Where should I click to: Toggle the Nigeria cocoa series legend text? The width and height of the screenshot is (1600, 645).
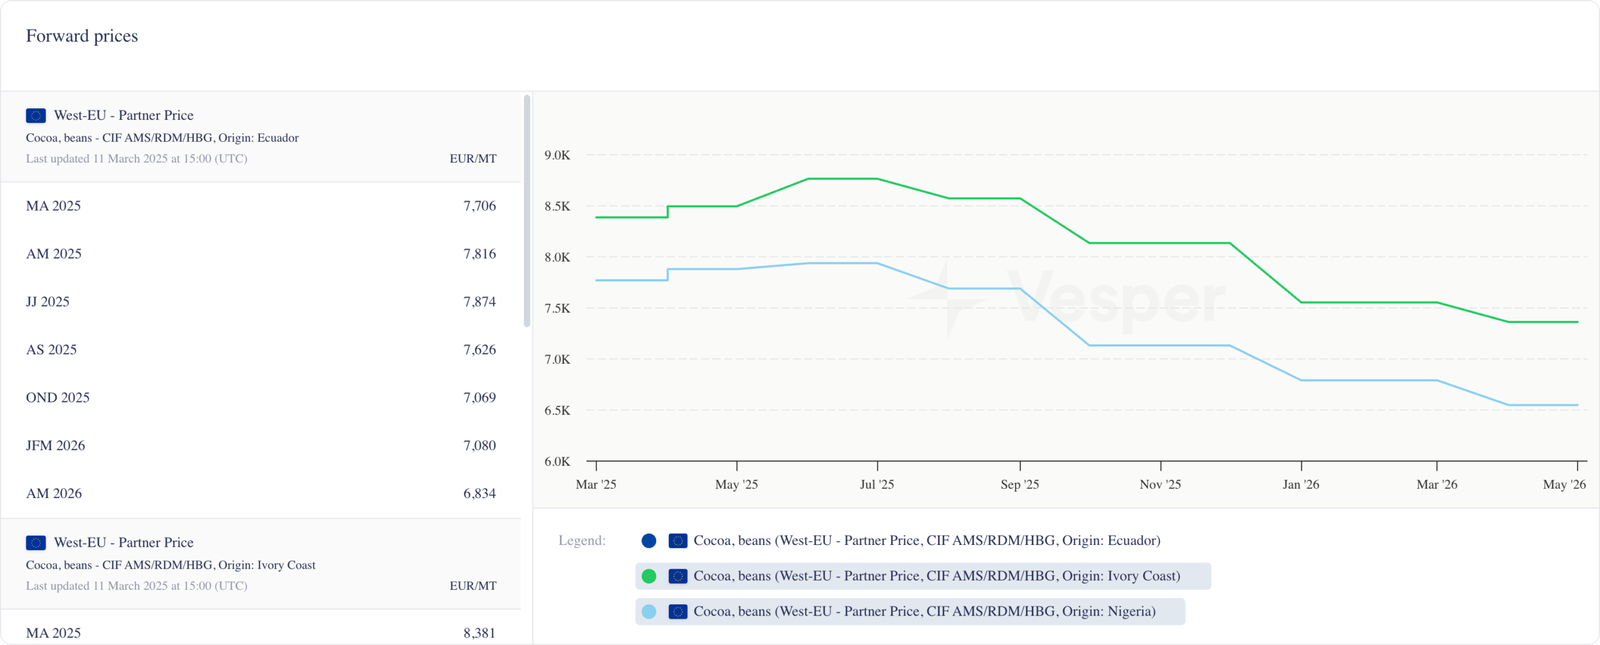[x=924, y=611]
